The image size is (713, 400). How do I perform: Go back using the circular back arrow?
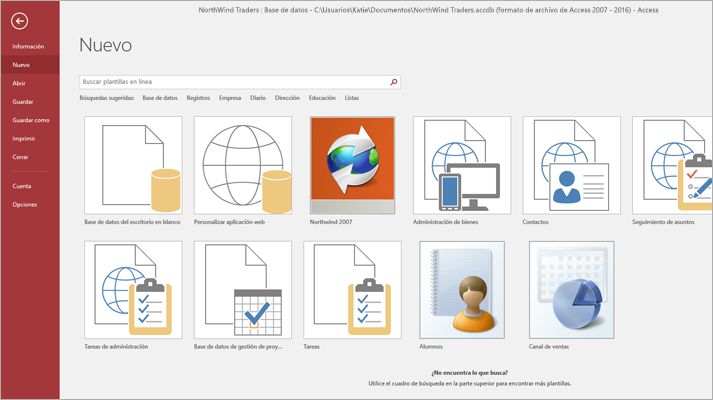[20, 21]
